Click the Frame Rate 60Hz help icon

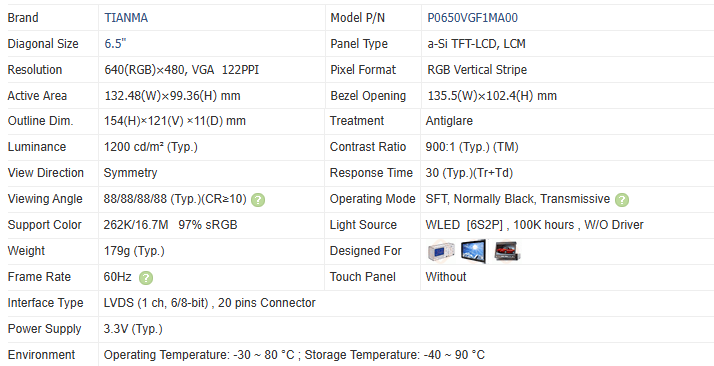click(146, 278)
